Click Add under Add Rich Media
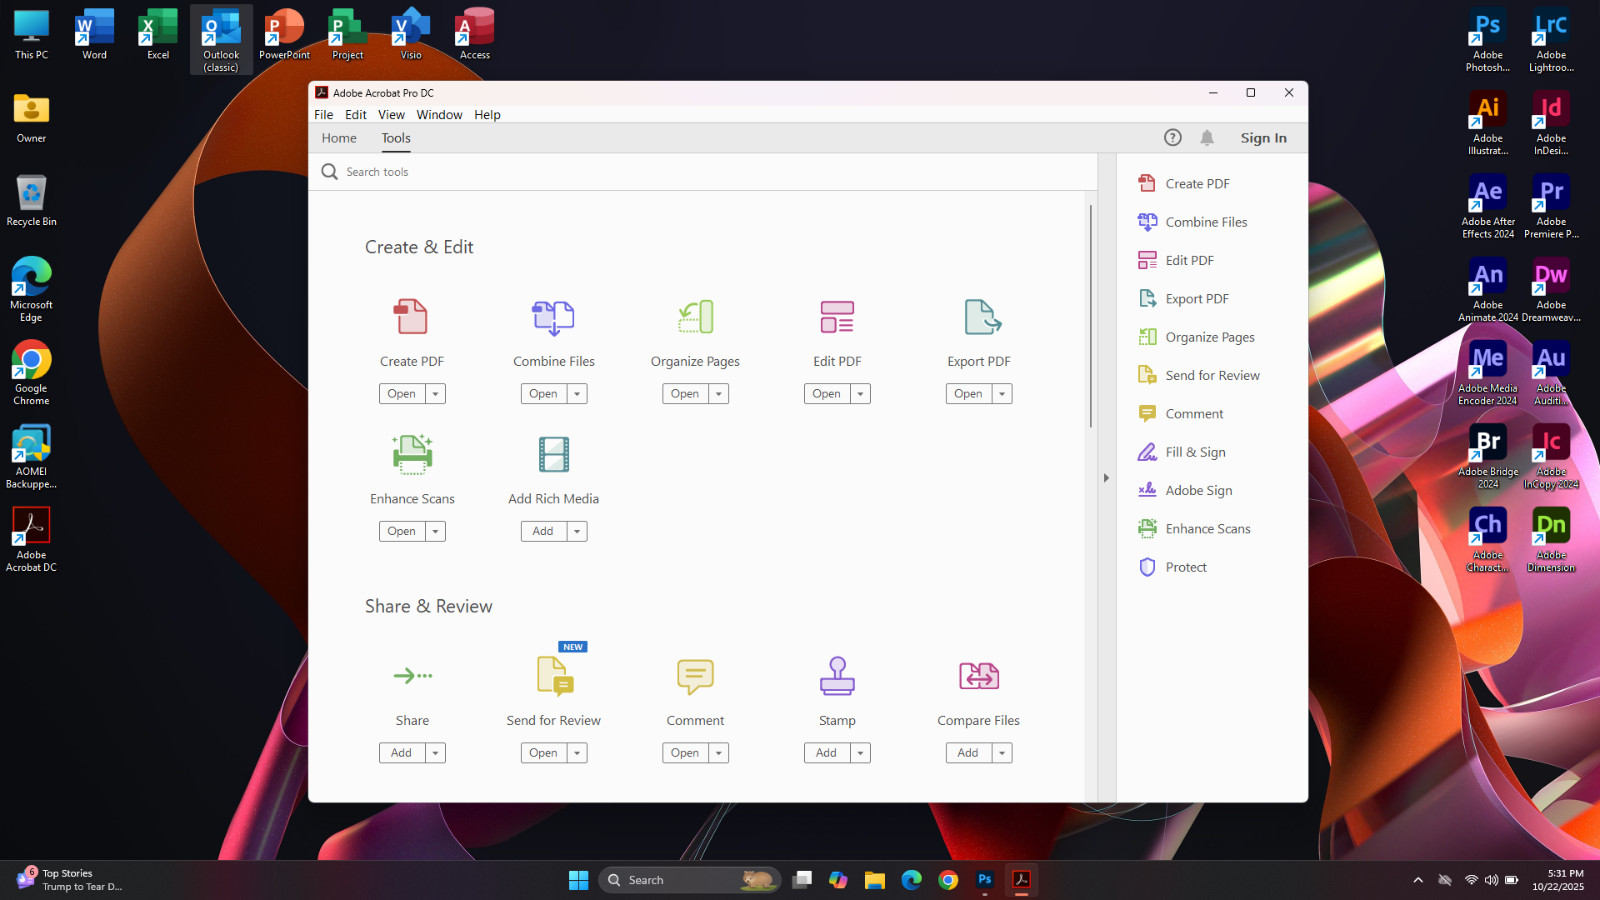 (543, 532)
